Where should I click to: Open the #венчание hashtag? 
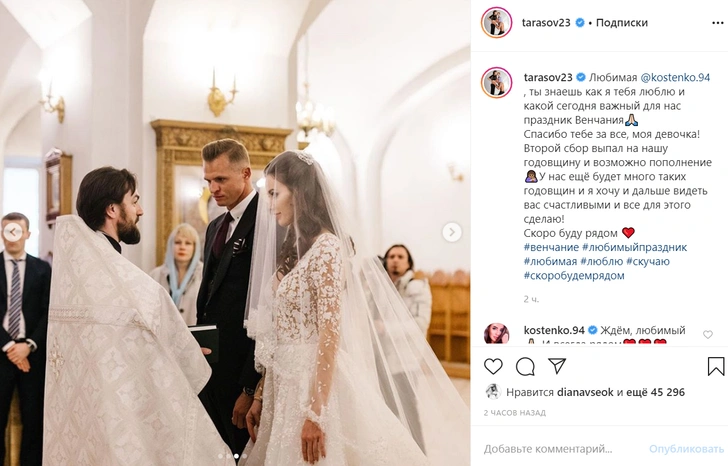[551, 247]
